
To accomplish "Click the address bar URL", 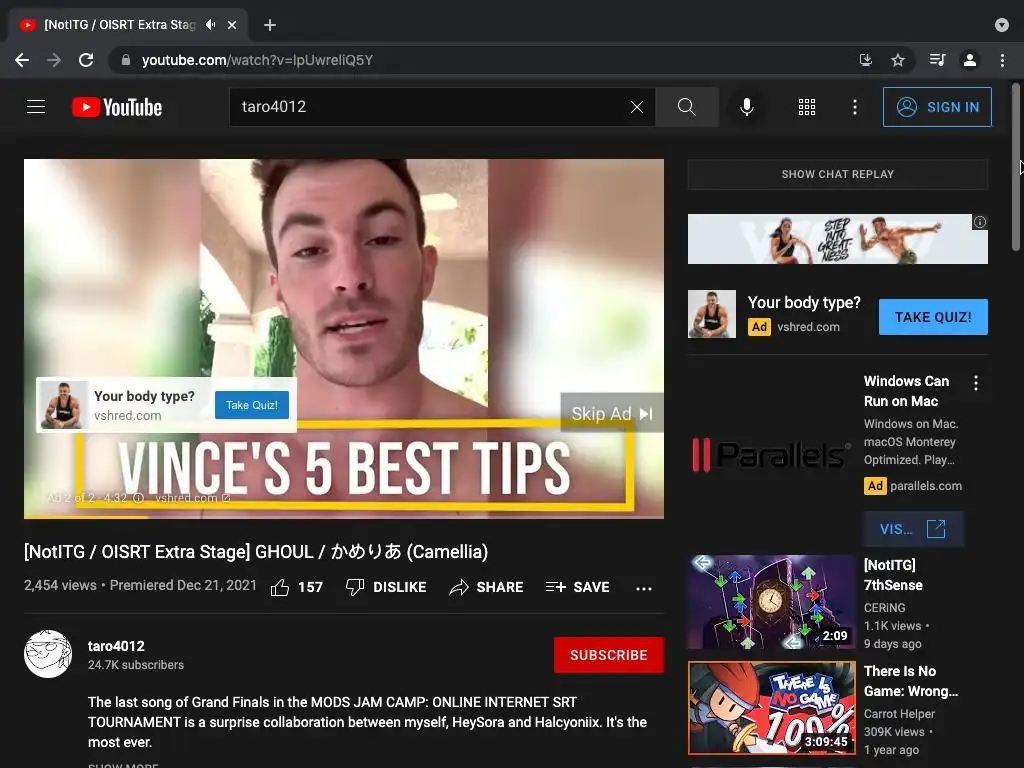I will (257, 60).
